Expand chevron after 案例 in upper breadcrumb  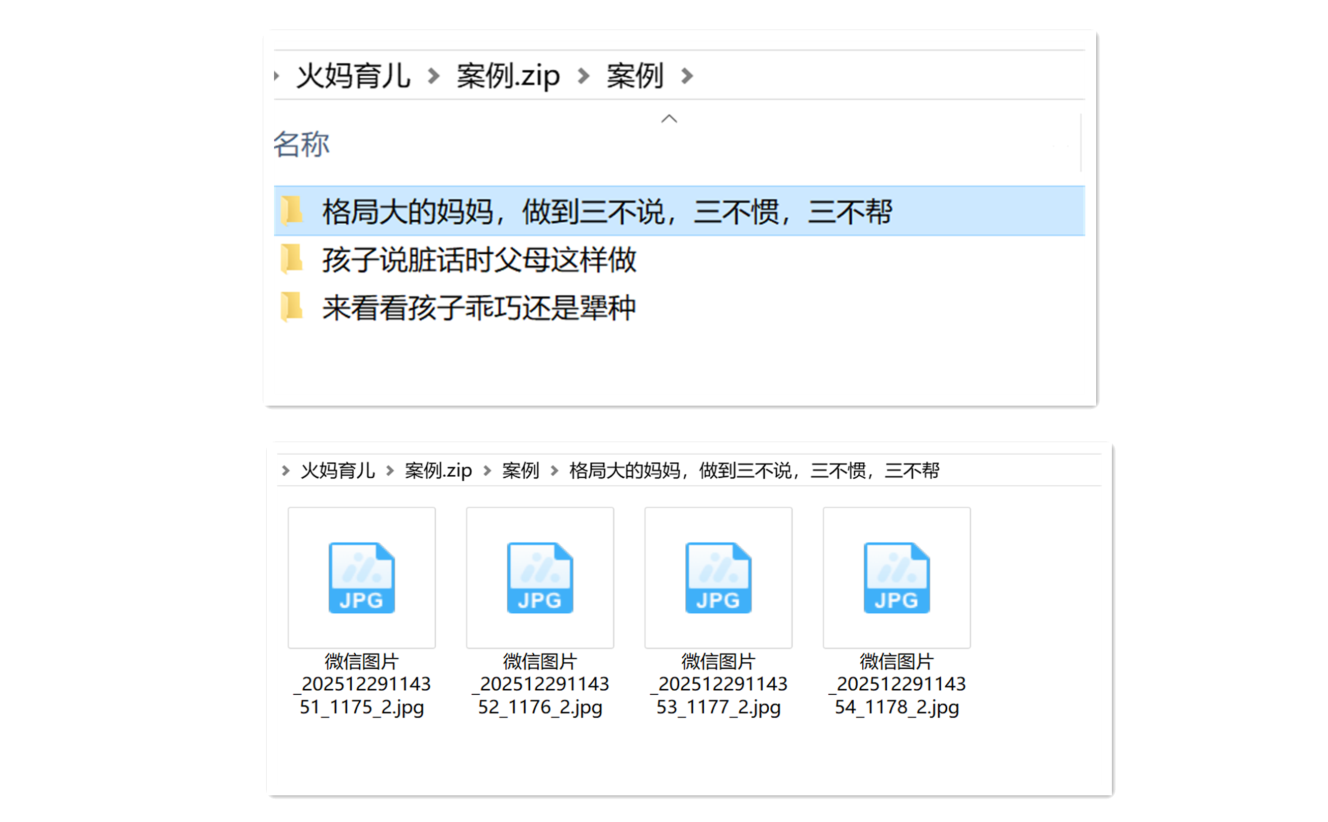[x=686, y=76]
